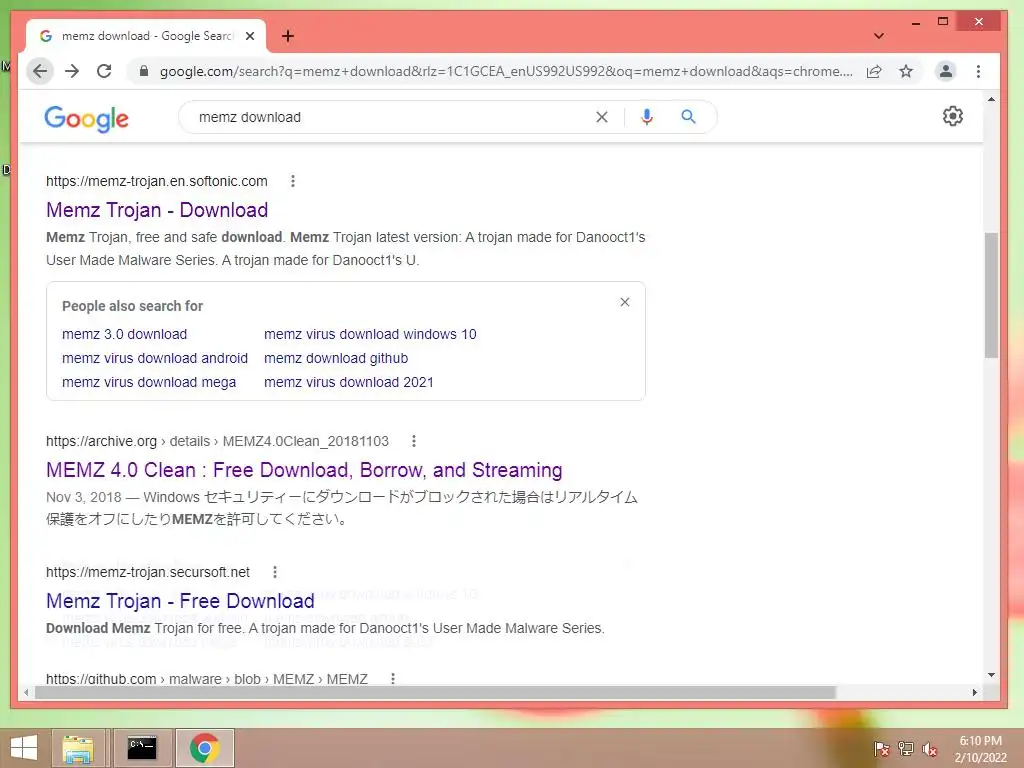
Task: Search memz virus download android
Action: pos(155,359)
